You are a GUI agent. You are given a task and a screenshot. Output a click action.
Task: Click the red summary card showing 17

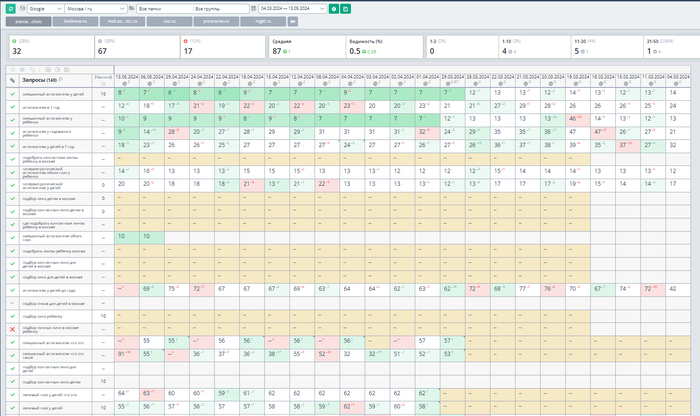[223, 47]
